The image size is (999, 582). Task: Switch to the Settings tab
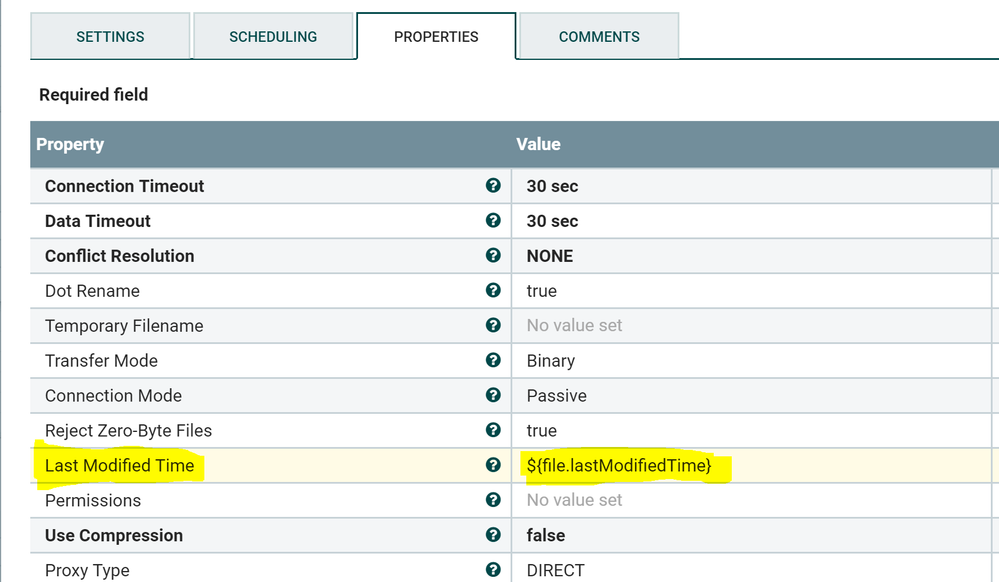[110, 37]
